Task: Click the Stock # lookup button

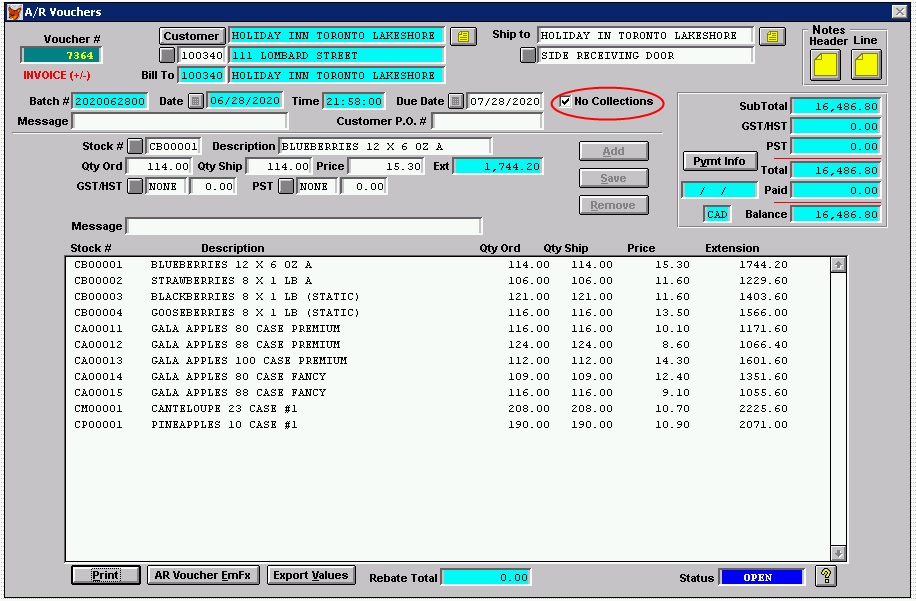Action: click(135, 146)
